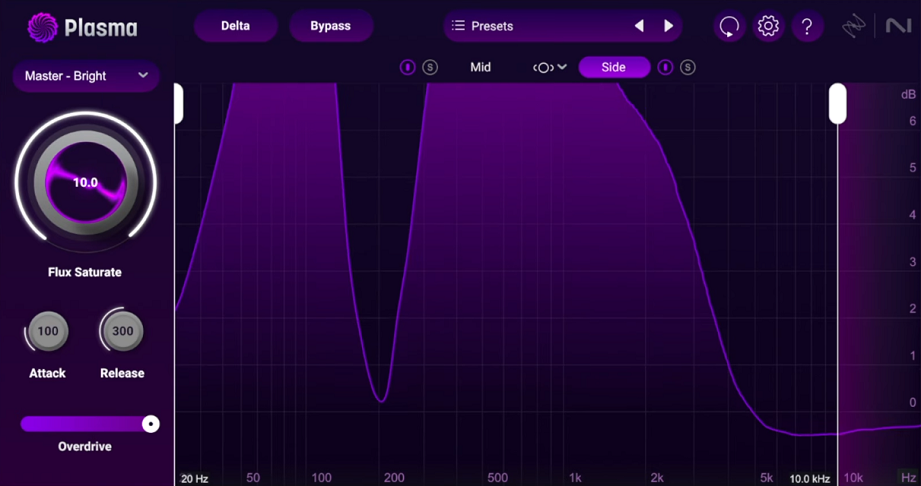Click the 20 Hz axis label
This screenshot has width=921, height=486.
coord(194,479)
